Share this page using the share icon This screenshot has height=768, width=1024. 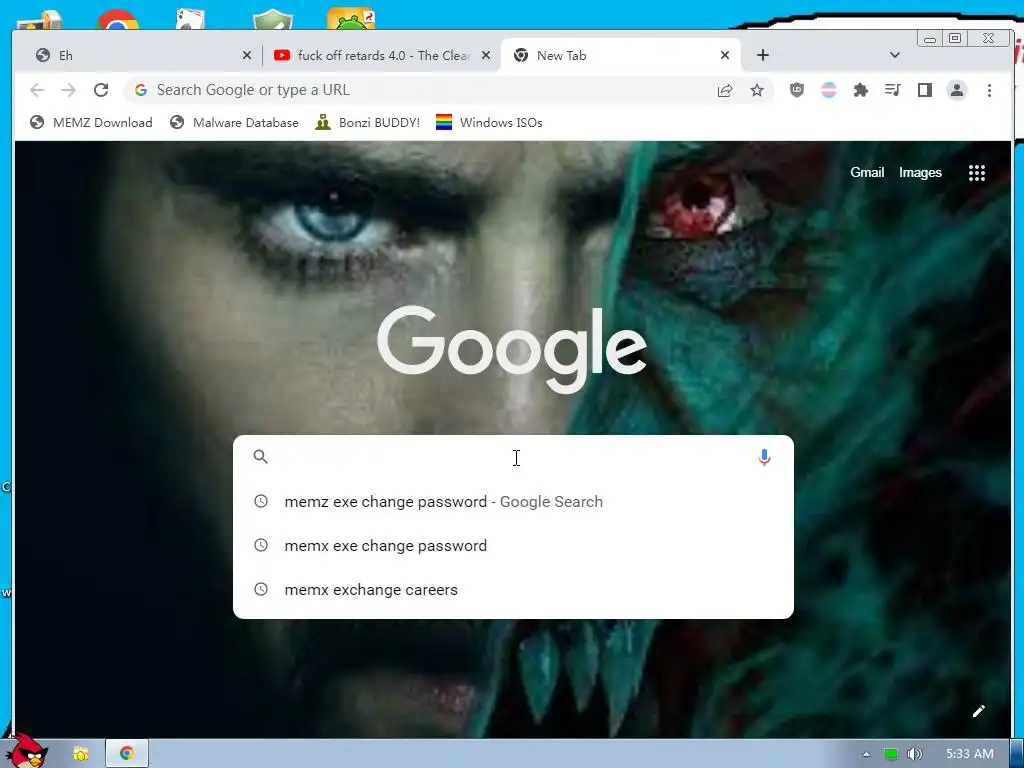click(725, 90)
